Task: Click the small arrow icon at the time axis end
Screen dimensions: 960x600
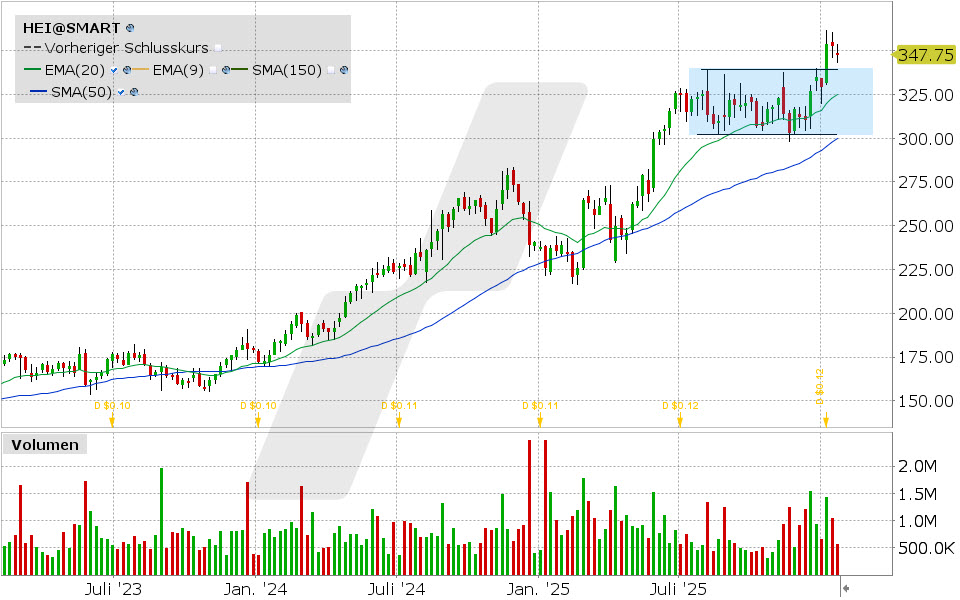Action: tap(847, 589)
